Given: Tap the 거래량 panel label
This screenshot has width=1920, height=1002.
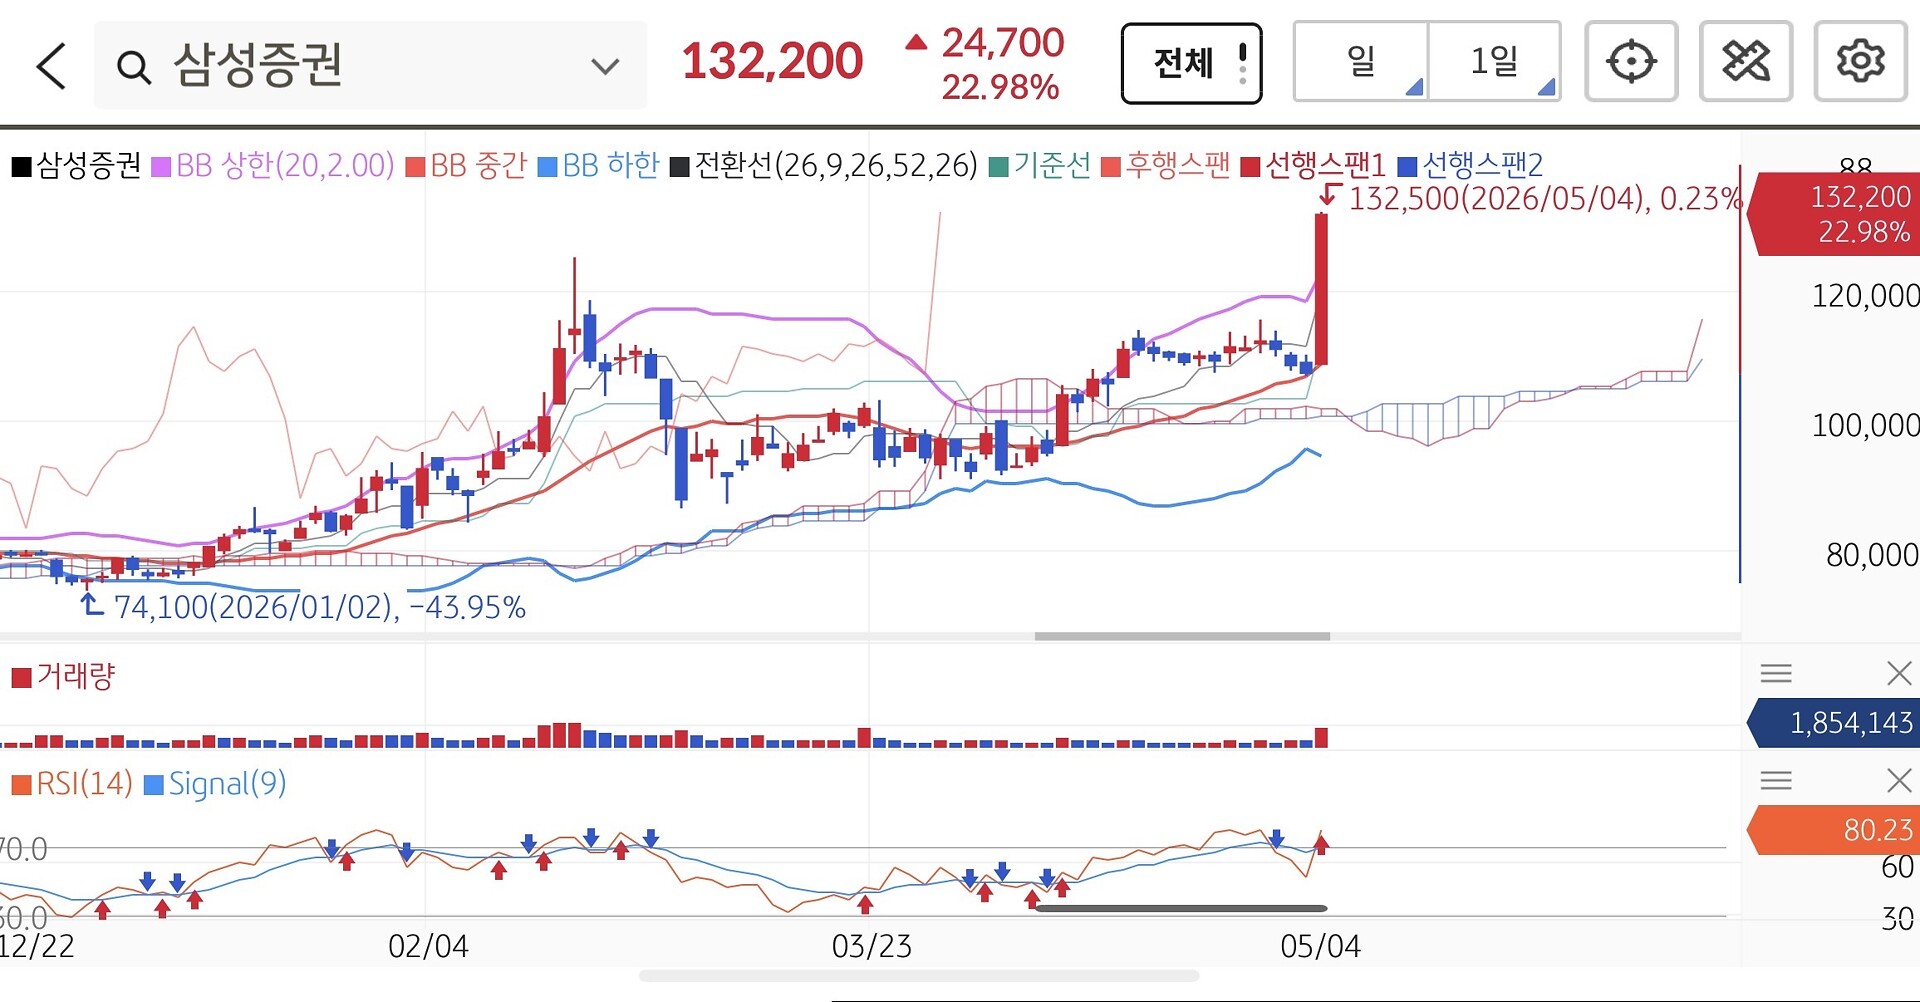Looking at the screenshot, I should pyautogui.click(x=76, y=677).
